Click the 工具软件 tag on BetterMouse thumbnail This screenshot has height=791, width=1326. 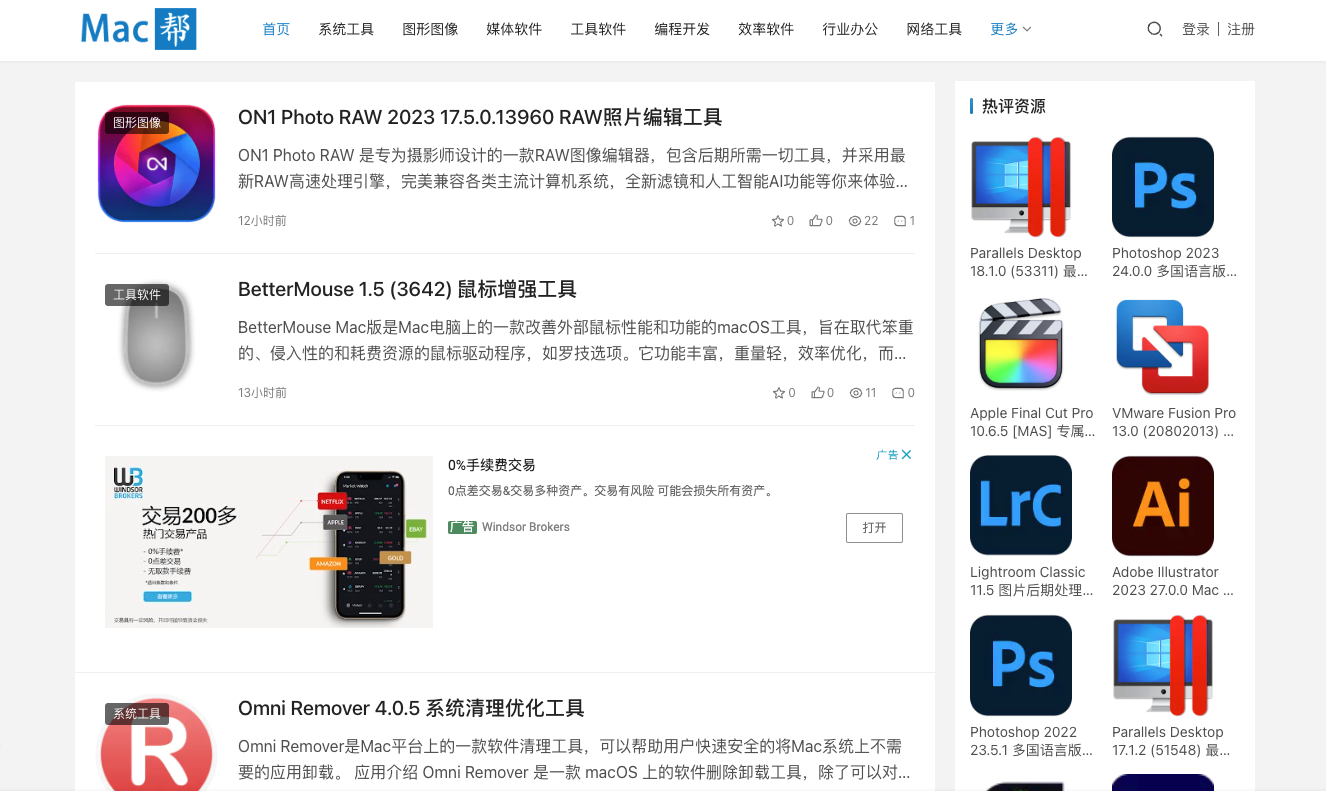[x=137, y=294]
